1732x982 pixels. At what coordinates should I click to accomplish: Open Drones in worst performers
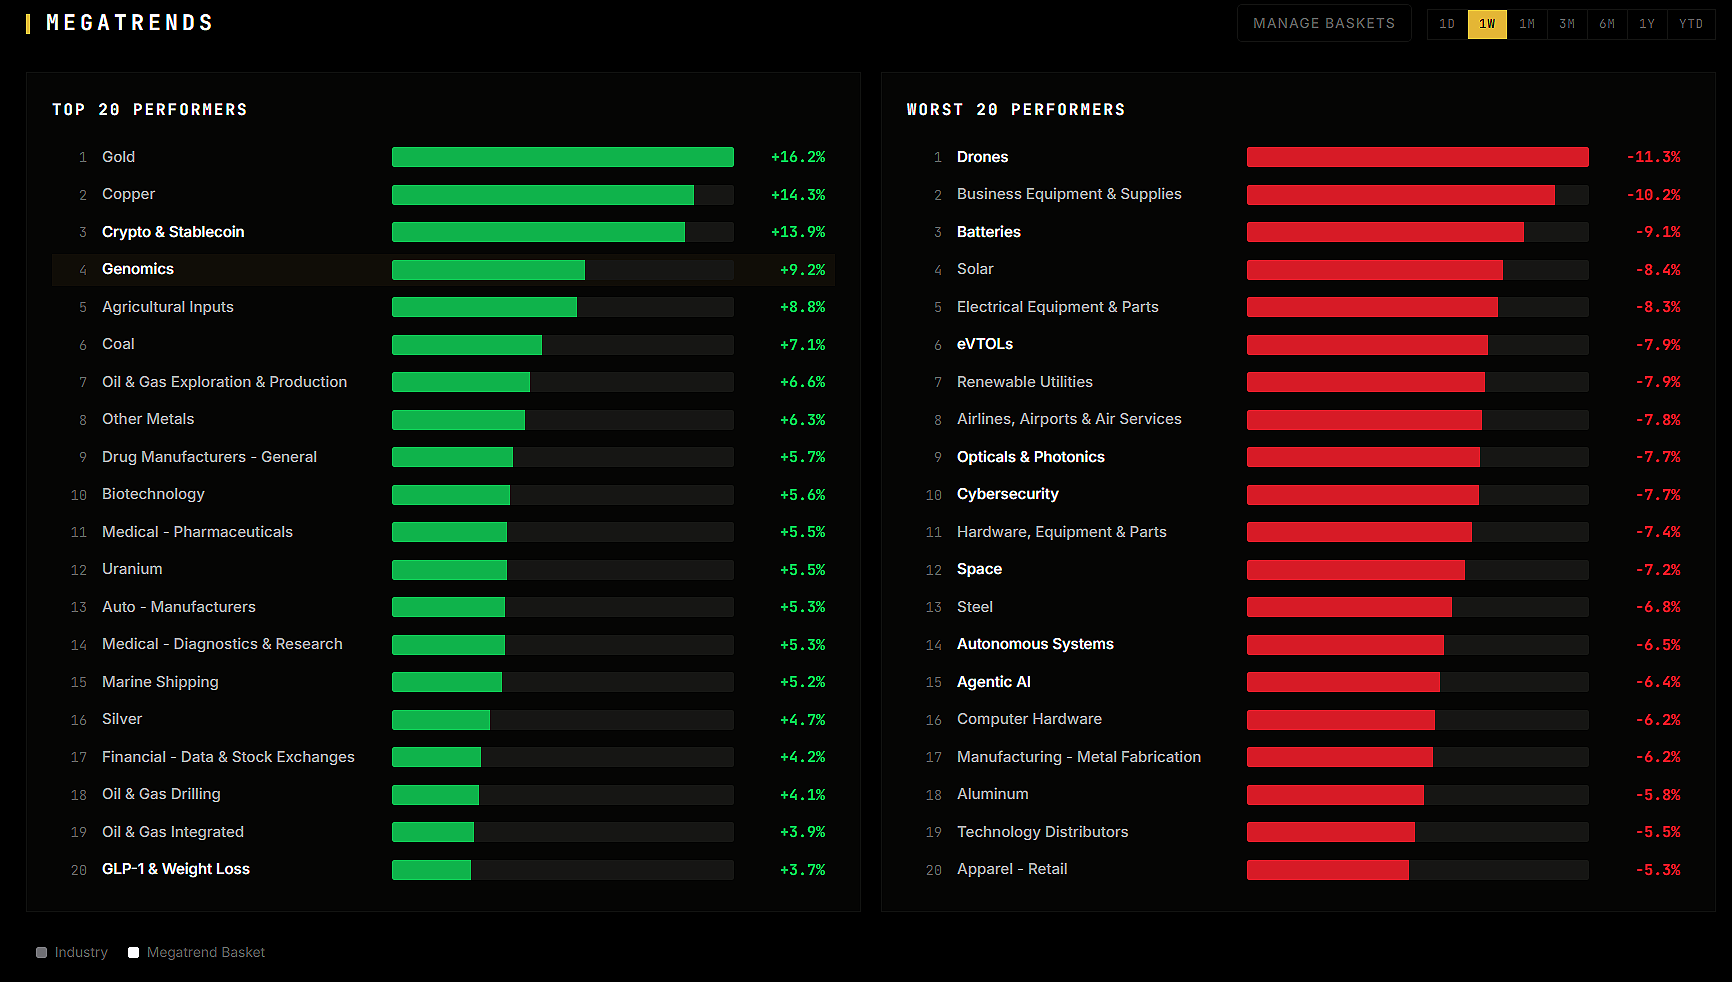tap(1298, 157)
